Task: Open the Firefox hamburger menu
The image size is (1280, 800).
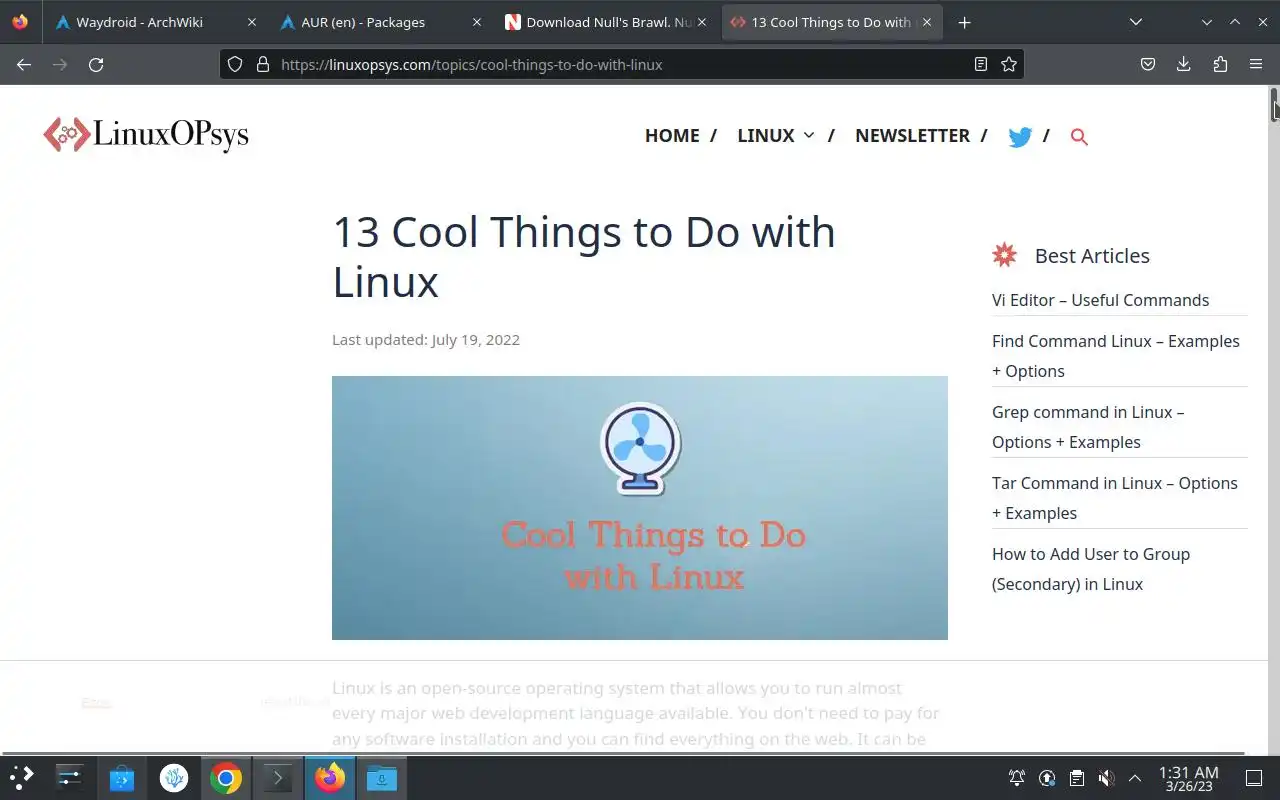Action: click(1256, 64)
